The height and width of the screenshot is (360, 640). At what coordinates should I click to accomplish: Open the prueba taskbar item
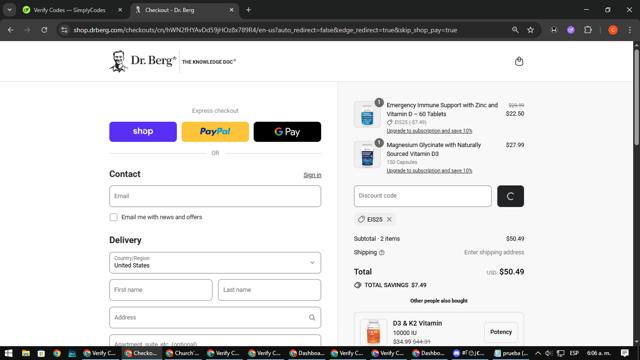coord(511,353)
